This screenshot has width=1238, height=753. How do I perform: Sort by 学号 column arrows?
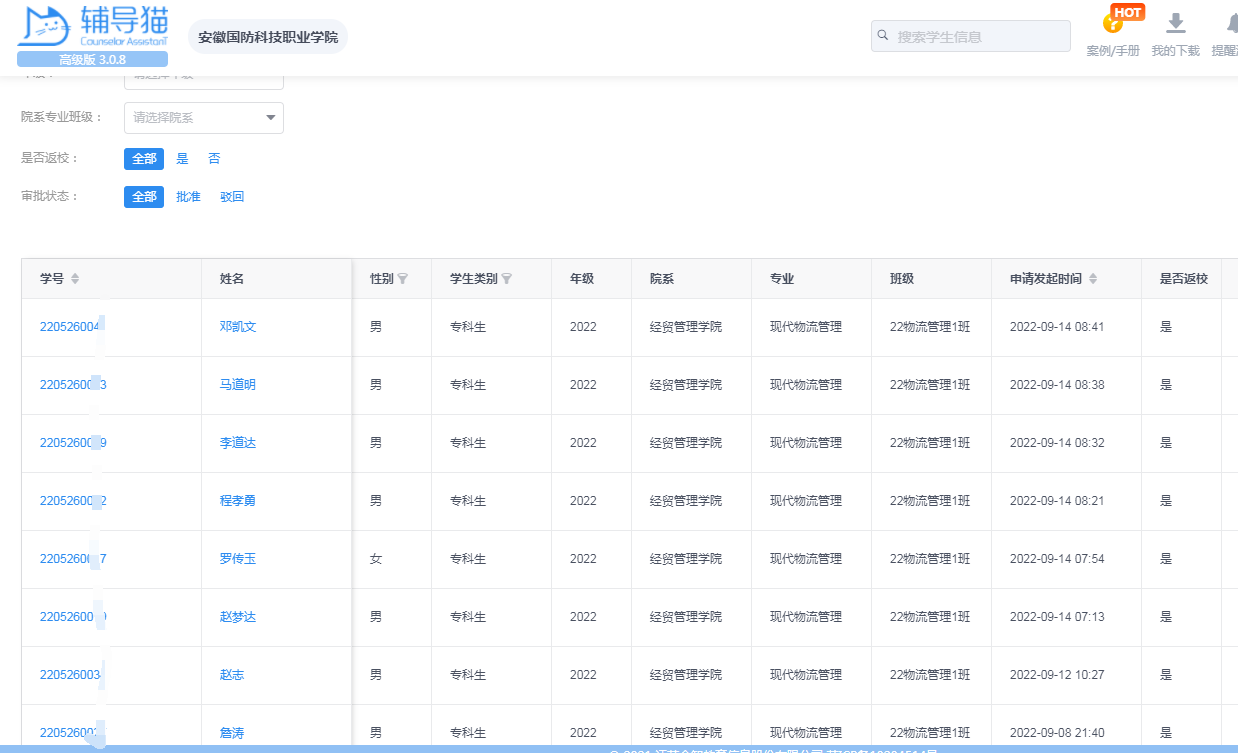pos(75,279)
